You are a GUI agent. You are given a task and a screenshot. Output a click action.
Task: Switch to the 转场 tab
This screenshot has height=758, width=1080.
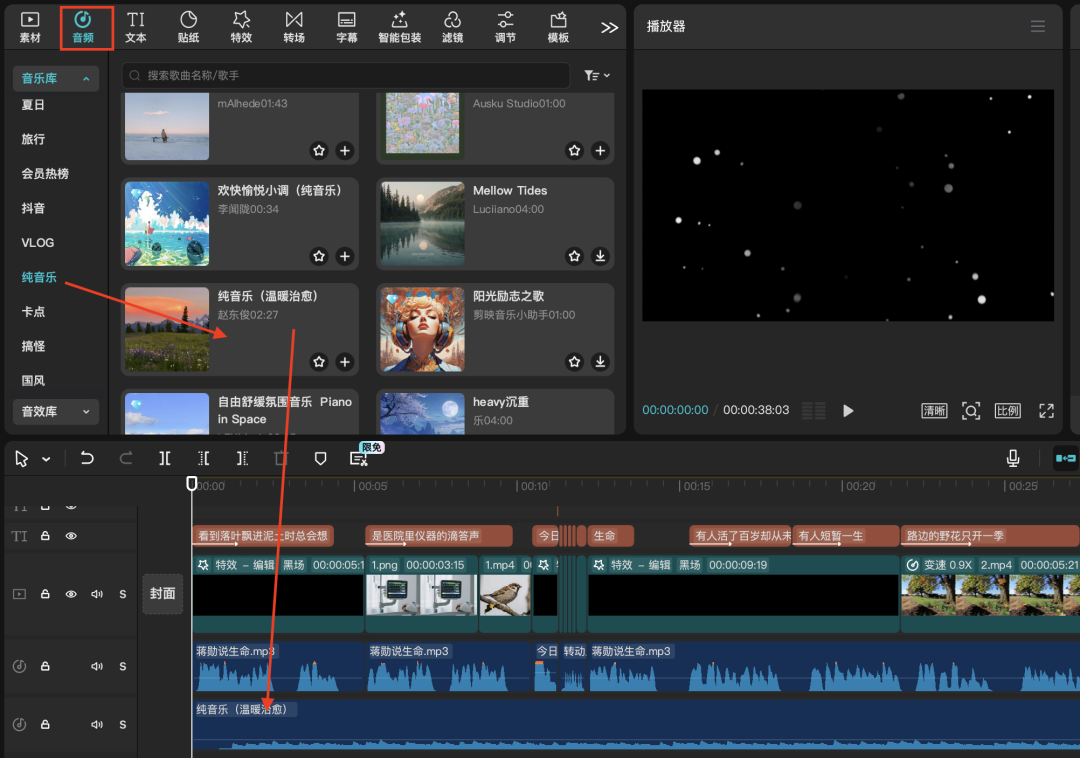294,27
